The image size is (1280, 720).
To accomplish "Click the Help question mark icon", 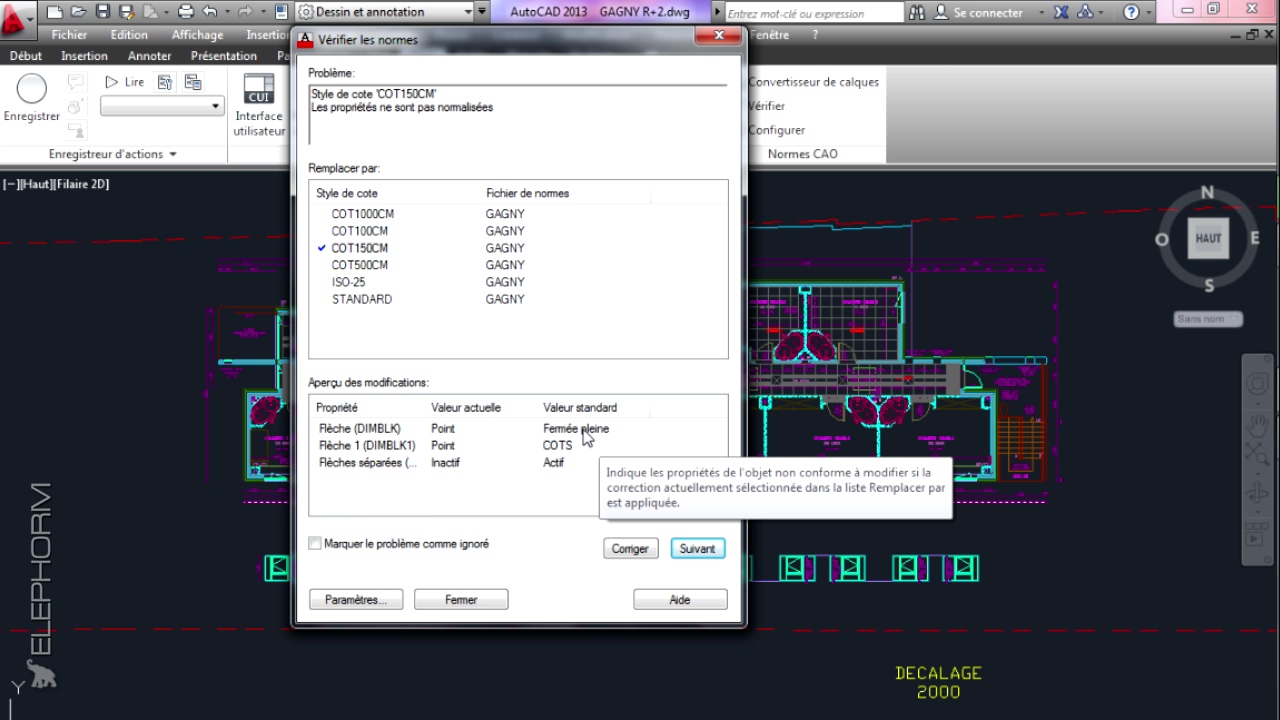I will click(x=1131, y=13).
